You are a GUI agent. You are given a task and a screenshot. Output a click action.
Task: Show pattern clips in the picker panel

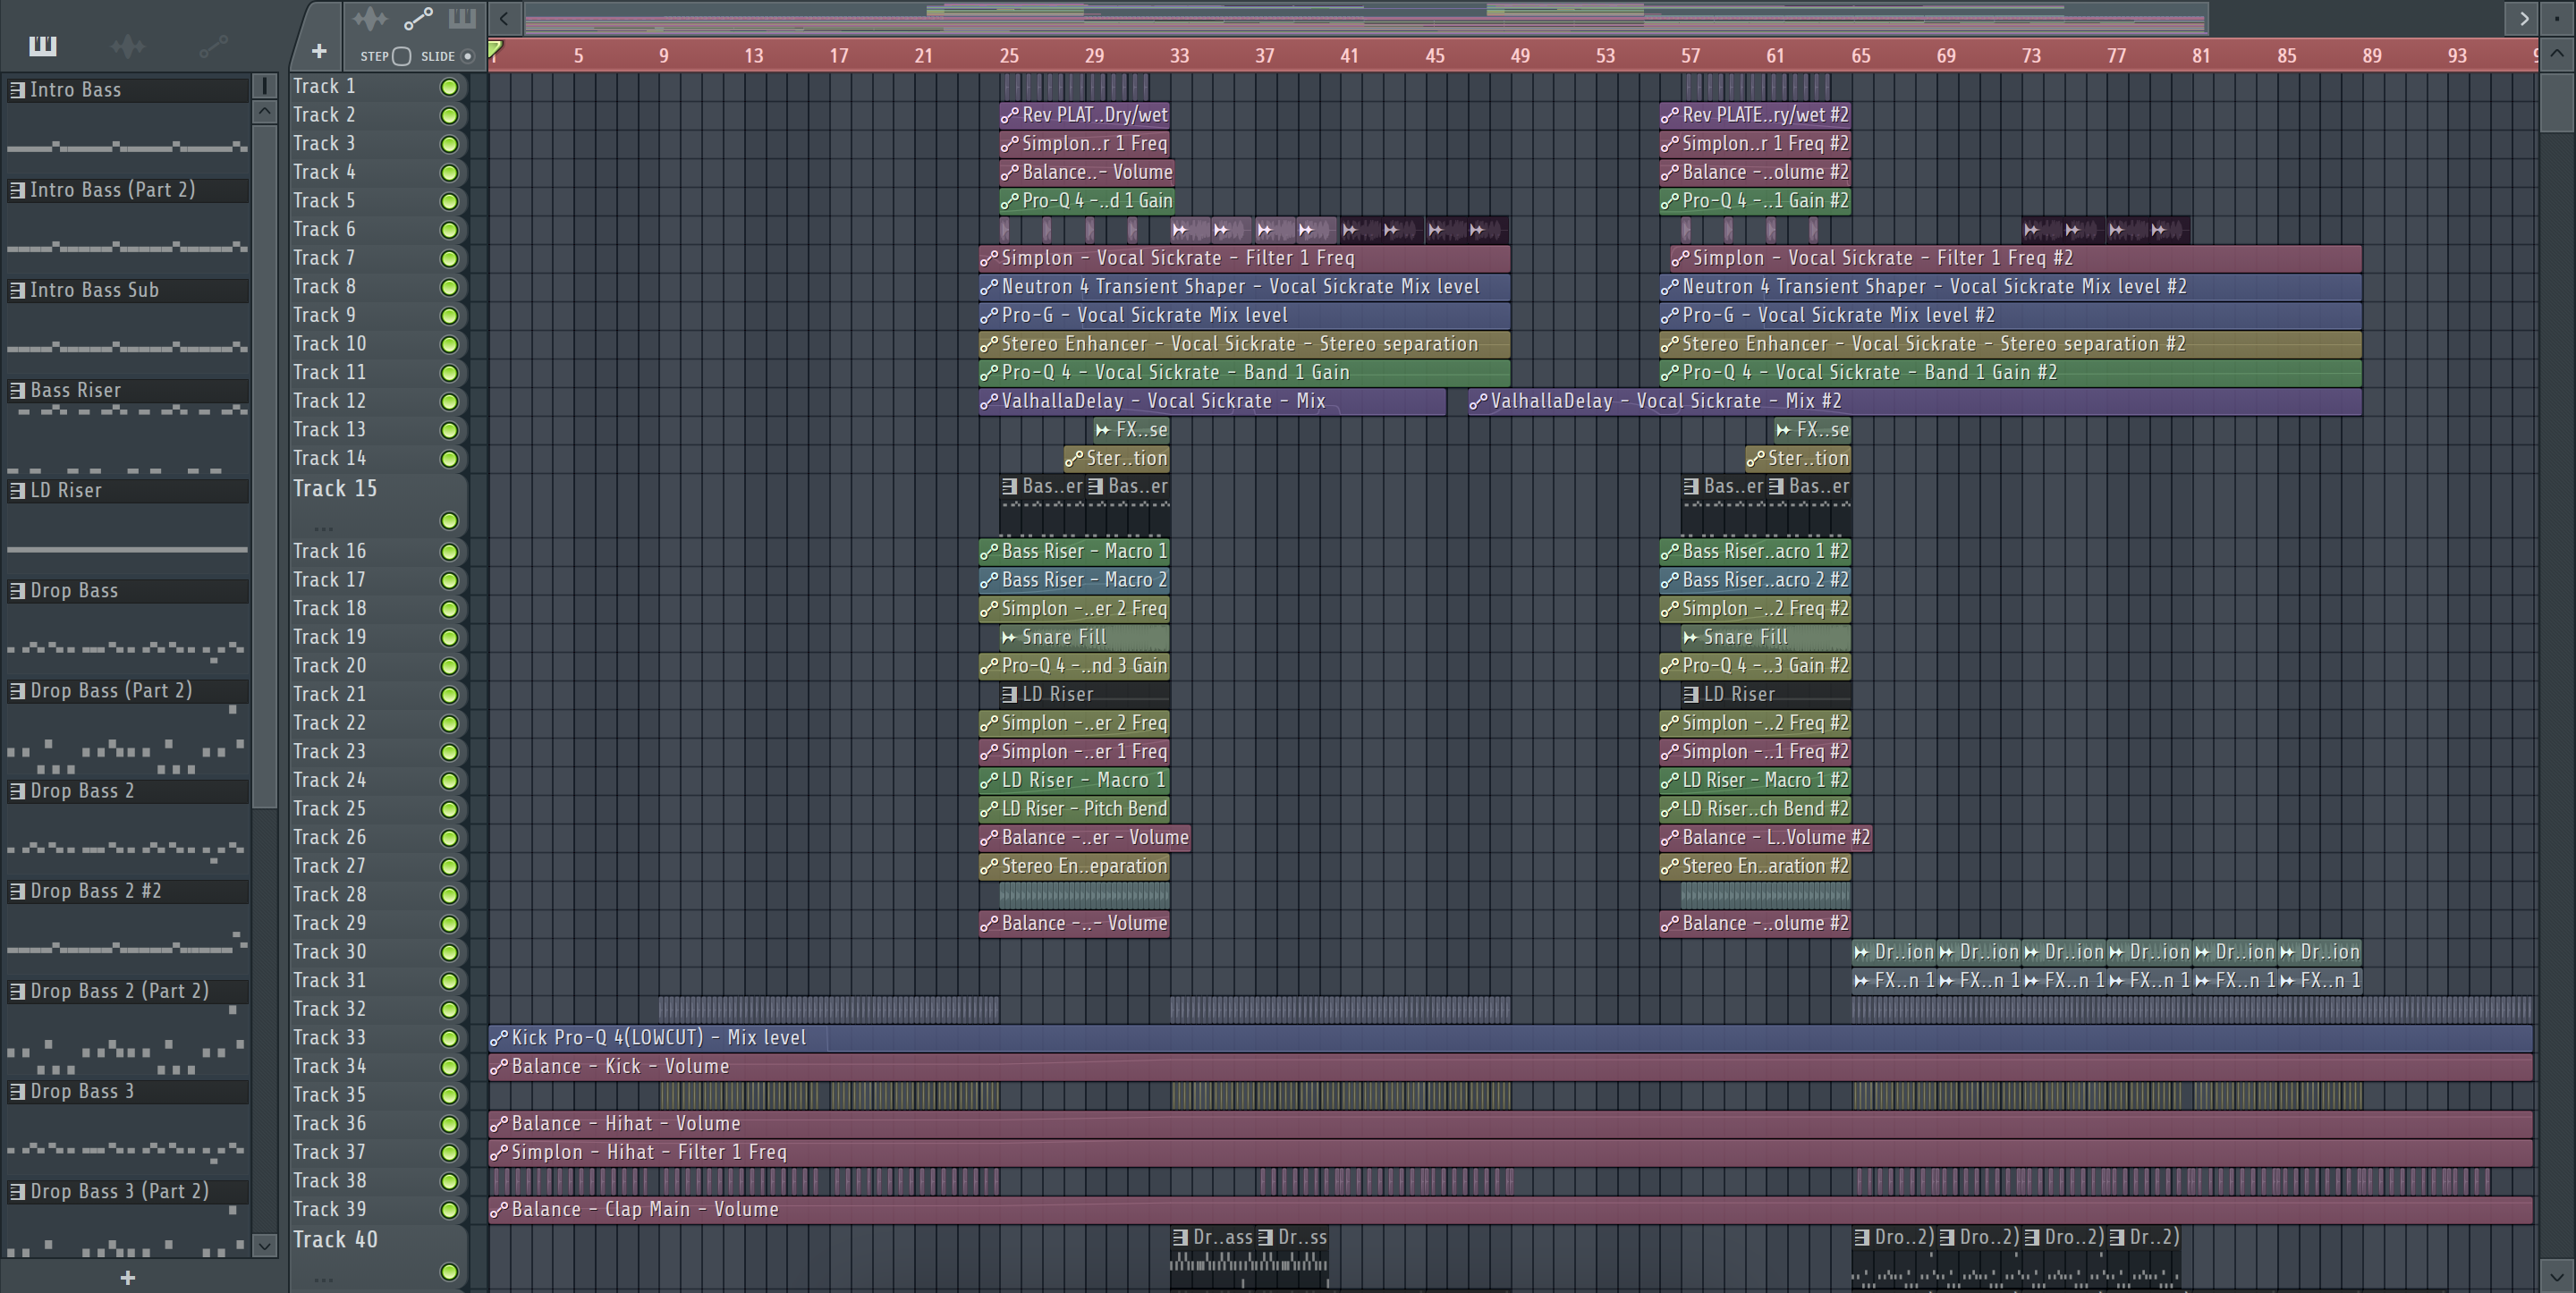pos(43,46)
